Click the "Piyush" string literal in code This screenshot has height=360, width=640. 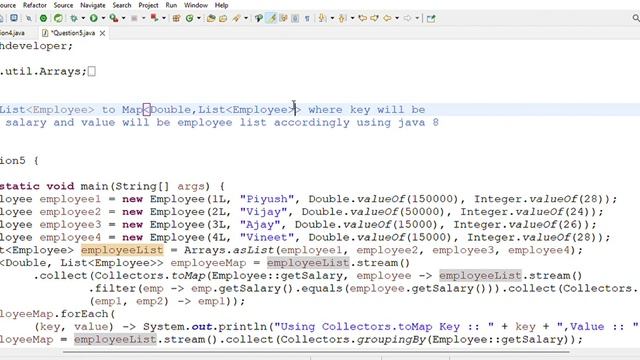coord(267,199)
